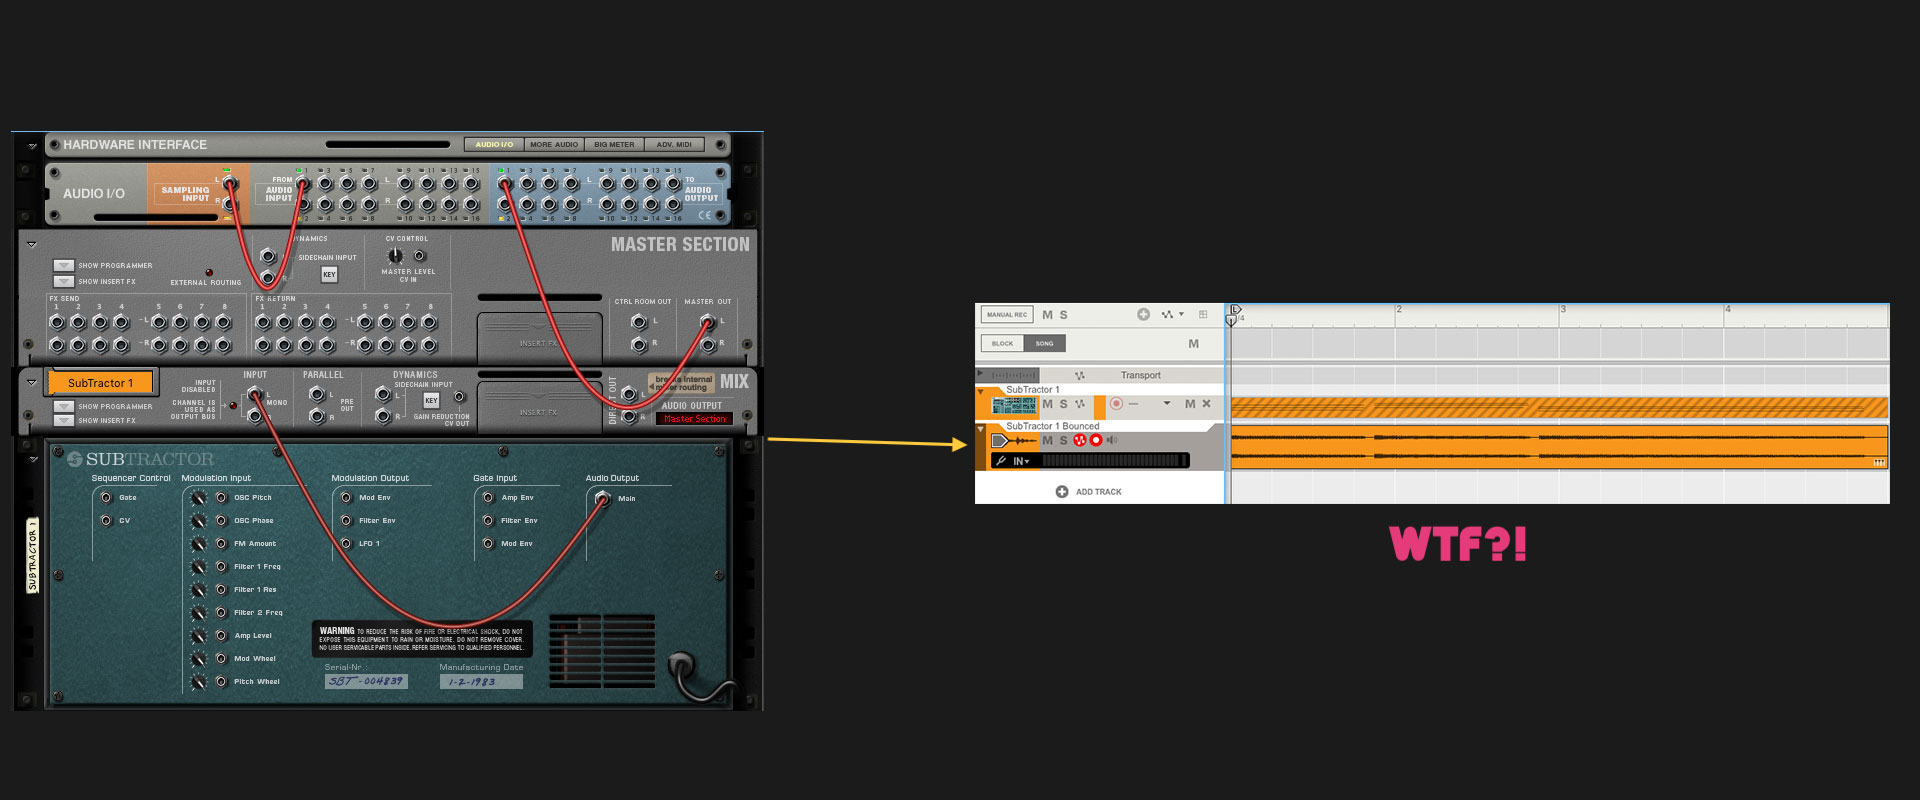Image resolution: width=1920 pixels, height=800 pixels.
Task: Click the L loop marker on ruler
Action: [1236, 310]
